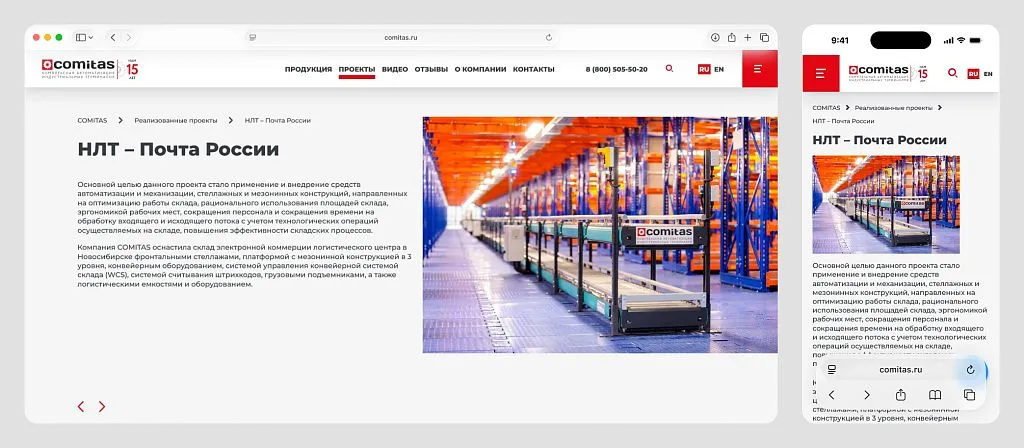The height and width of the screenshot is (448, 1024).
Task: Open red hamburger menu on desktop site
Action: tap(760, 69)
